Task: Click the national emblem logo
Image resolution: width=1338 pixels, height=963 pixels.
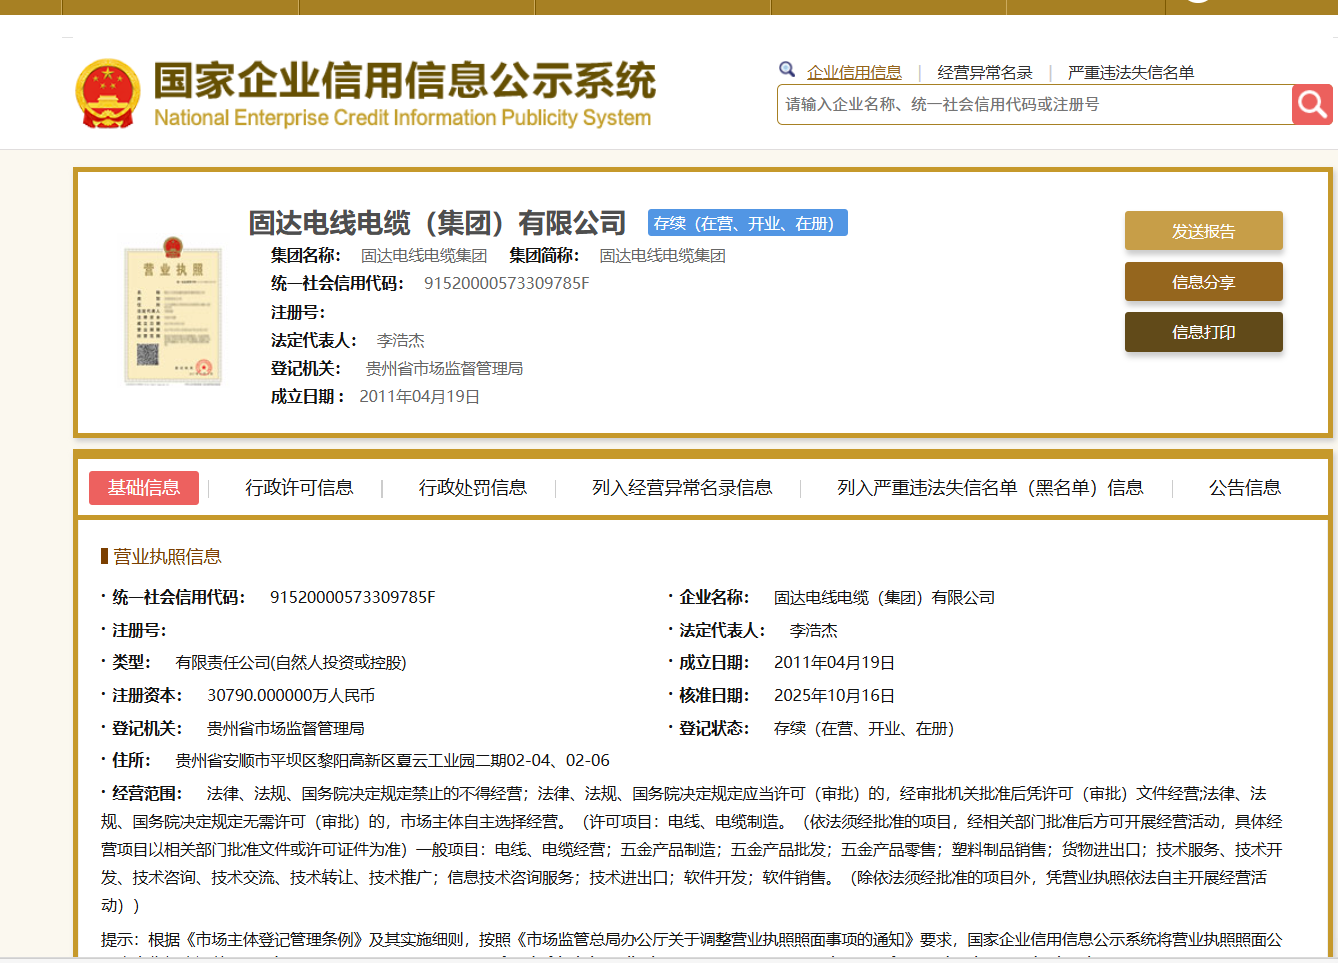Action: [x=108, y=94]
